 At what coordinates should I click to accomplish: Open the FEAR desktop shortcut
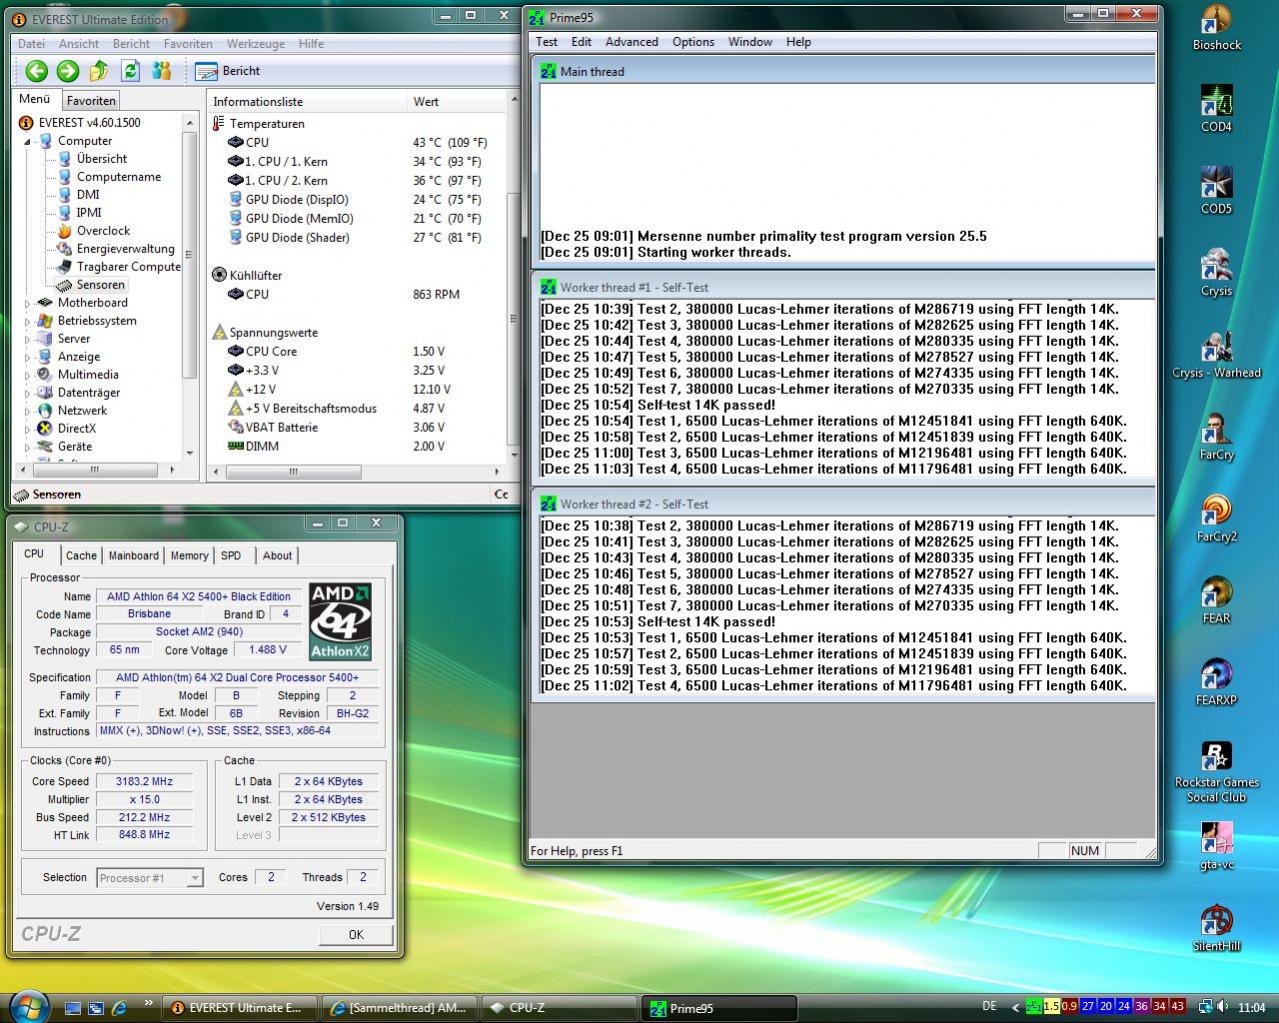click(1216, 601)
